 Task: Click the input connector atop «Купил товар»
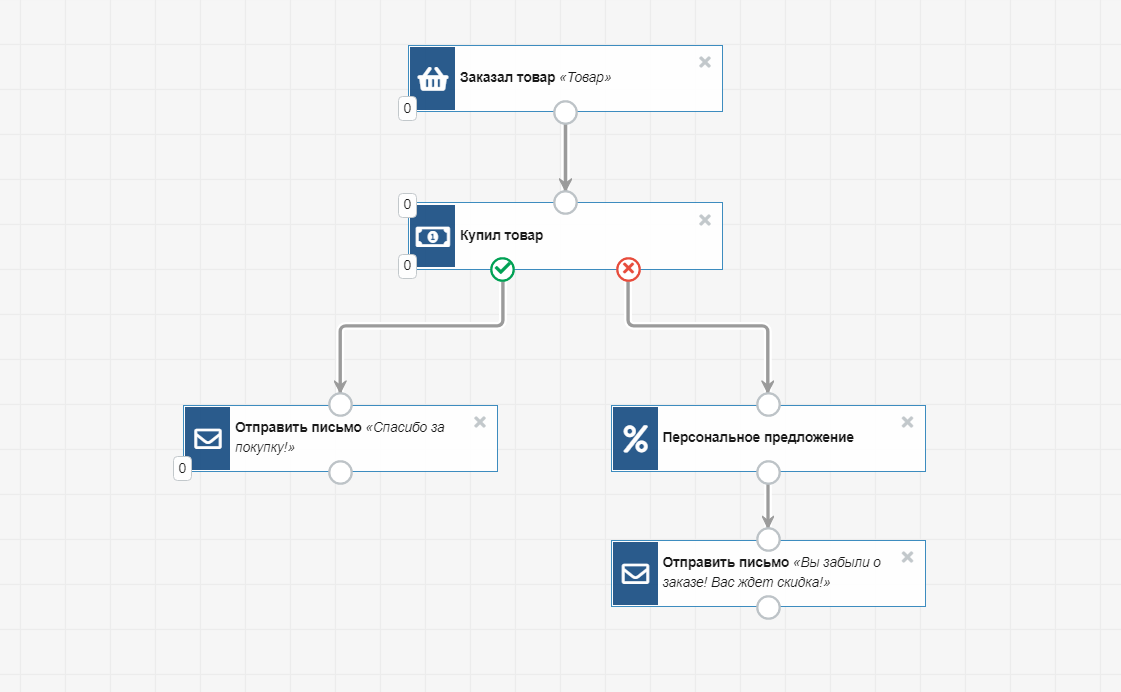[x=565, y=203]
